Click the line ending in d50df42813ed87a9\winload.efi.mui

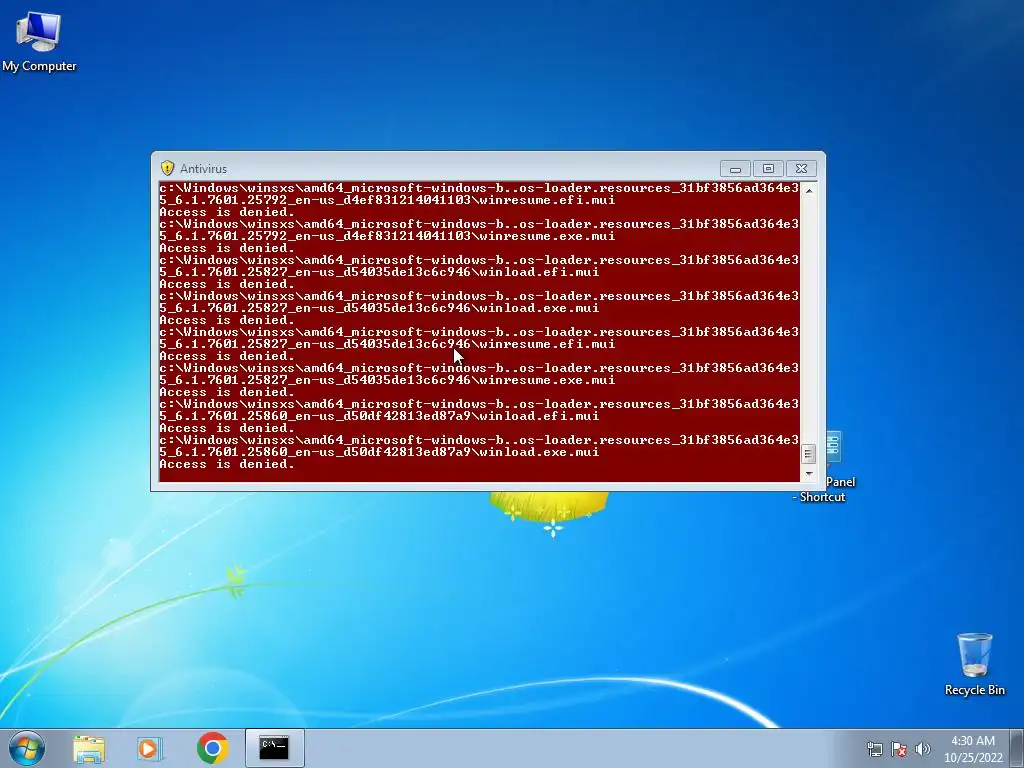point(379,416)
